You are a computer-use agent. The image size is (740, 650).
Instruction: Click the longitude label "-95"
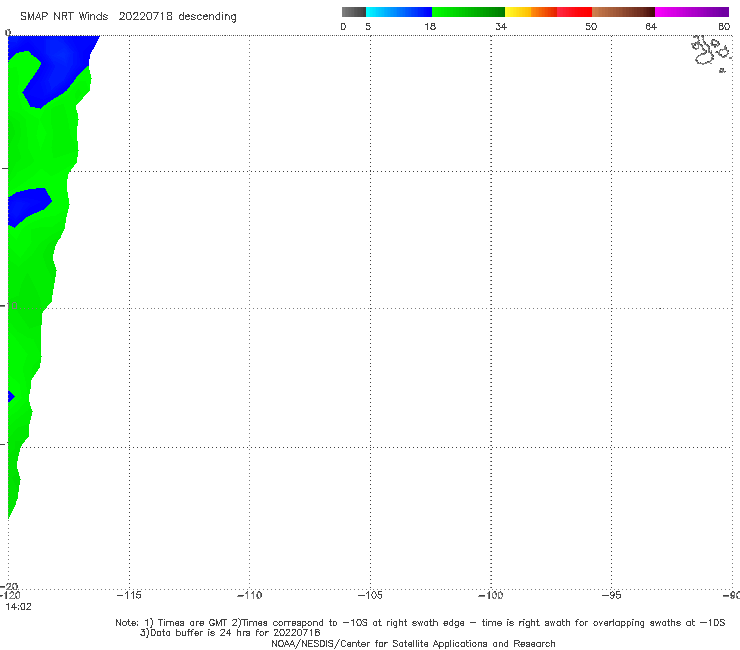coord(611,595)
